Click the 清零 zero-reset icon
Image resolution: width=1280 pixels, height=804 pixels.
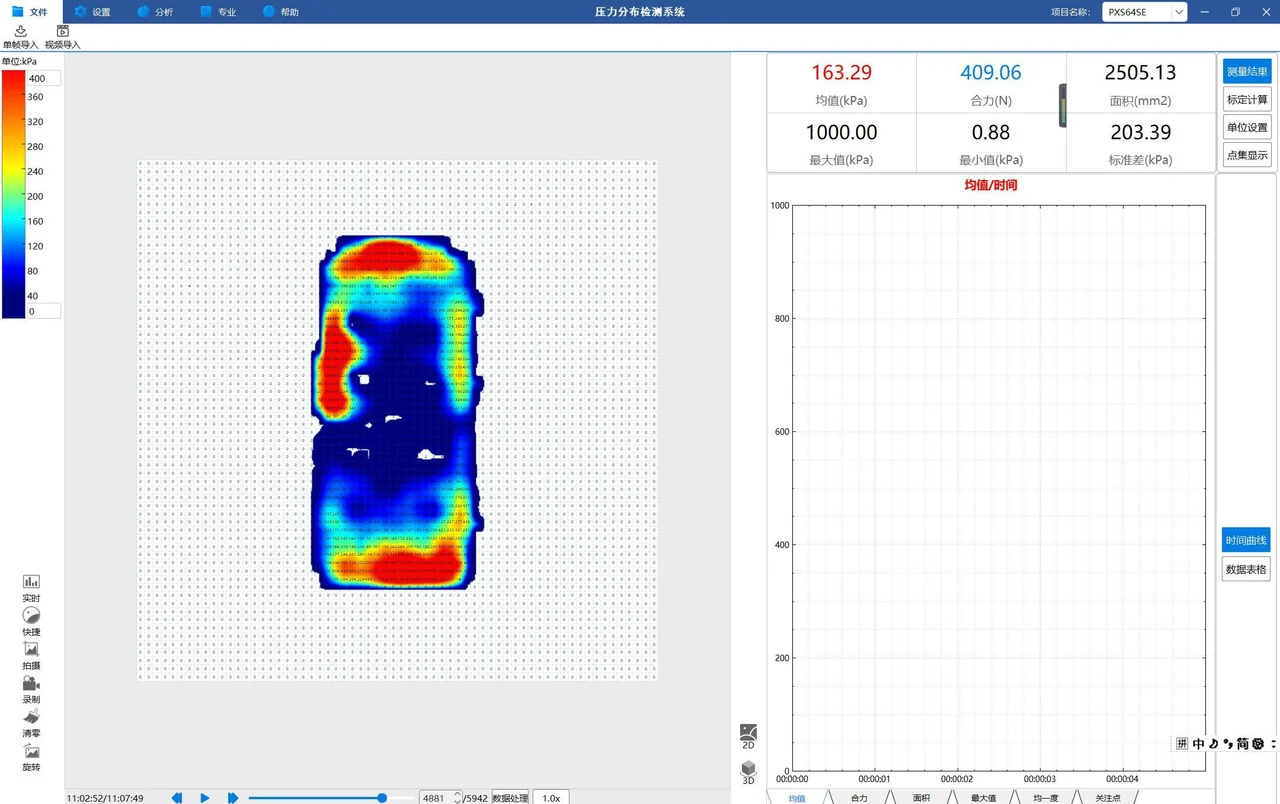(x=31, y=717)
